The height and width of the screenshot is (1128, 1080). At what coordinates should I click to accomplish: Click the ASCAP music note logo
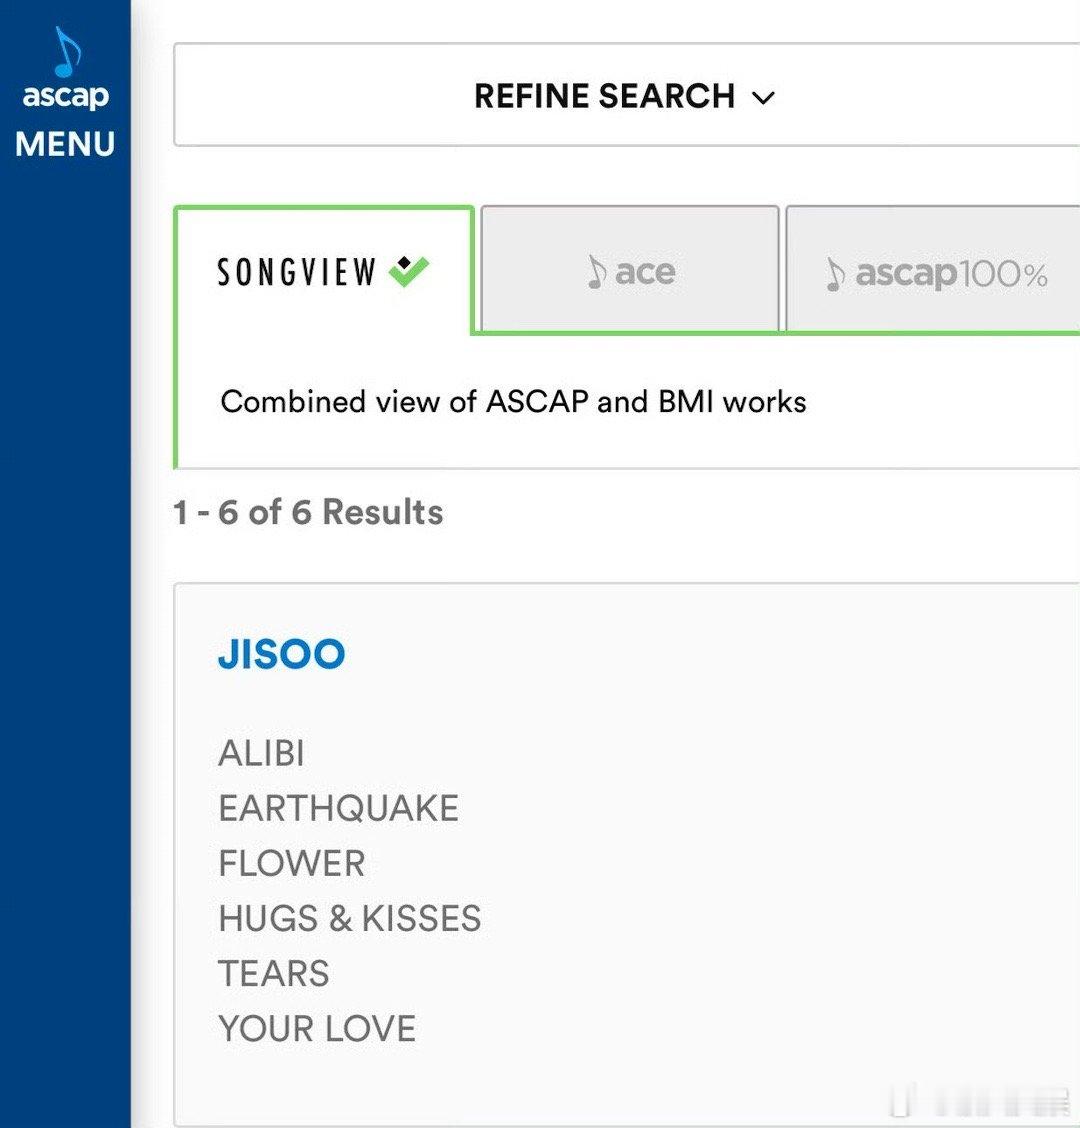point(66,52)
